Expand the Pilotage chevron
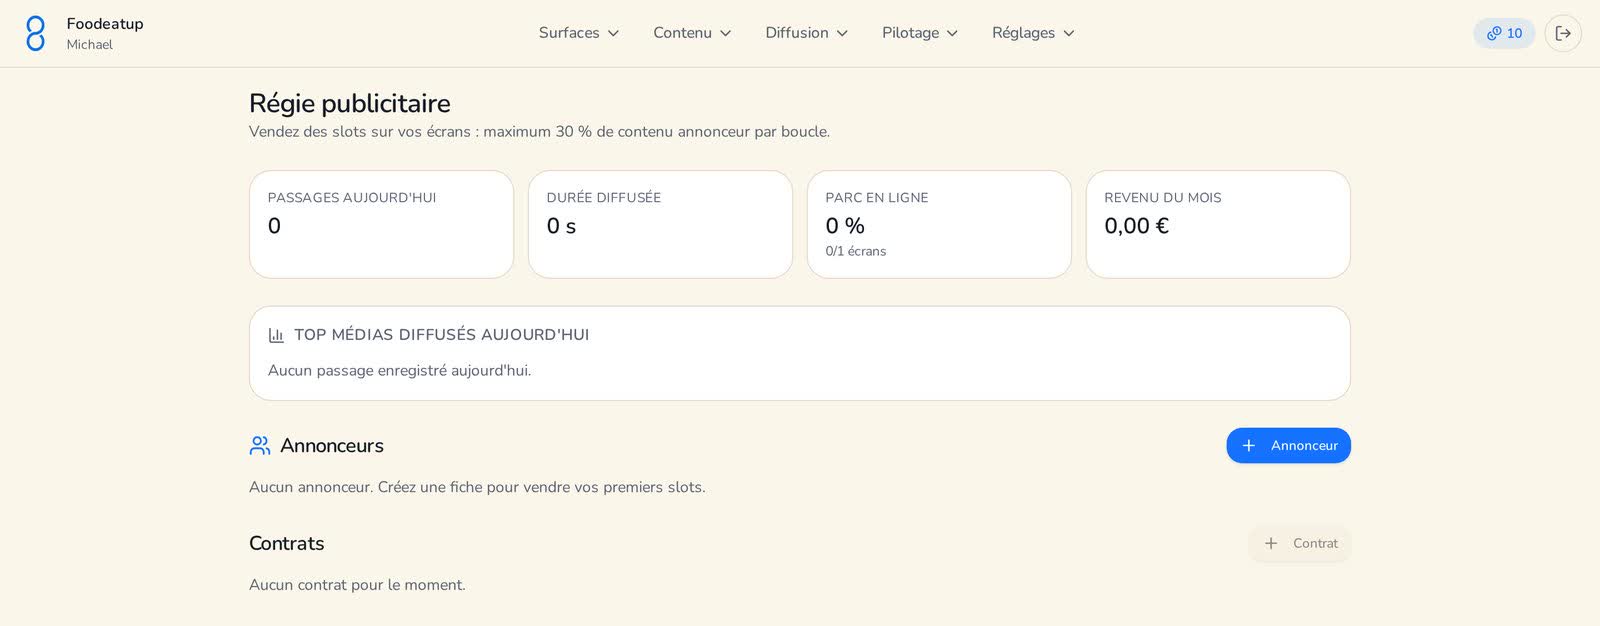Viewport: 1600px width, 626px height. pos(952,33)
